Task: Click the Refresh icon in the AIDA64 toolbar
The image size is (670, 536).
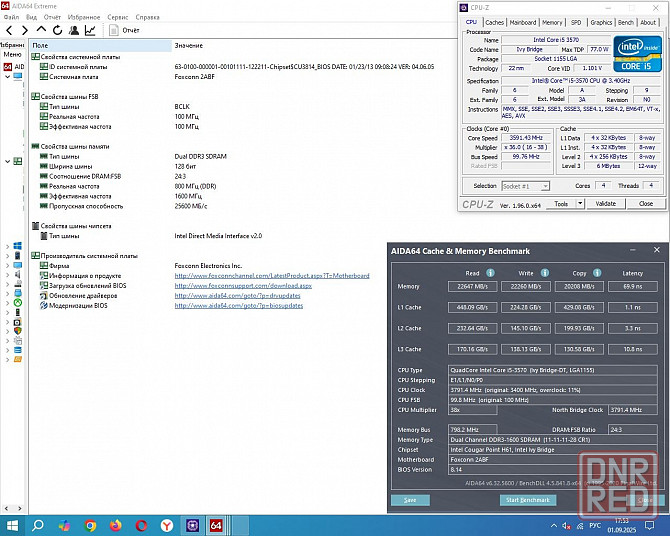Action: point(57,31)
